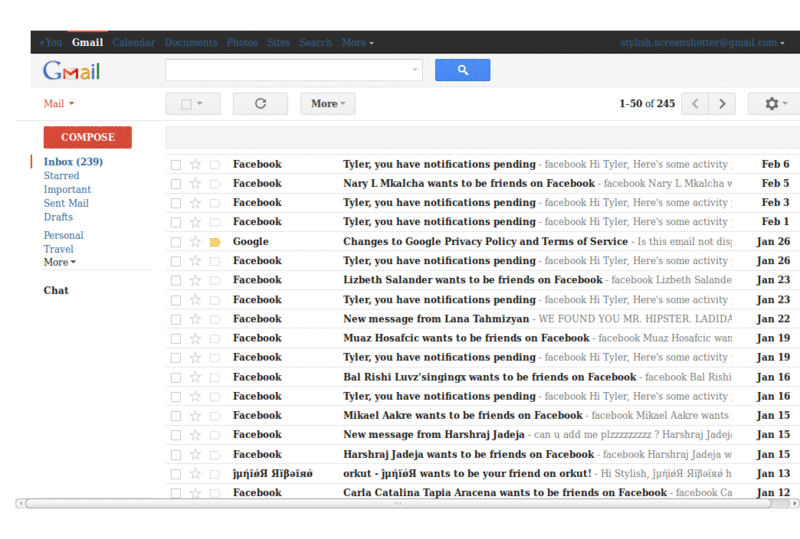Open the More actions toolbar dropdown
The image size is (800, 539).
[x=328, y=104]
